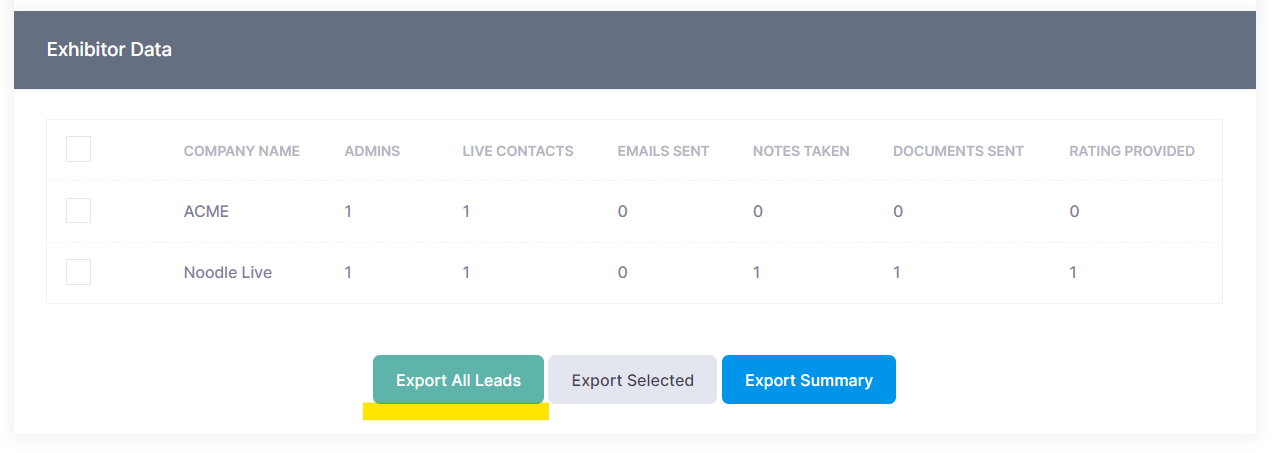
Task: Click the blue Export Summary button
Action: pos(808,380)
